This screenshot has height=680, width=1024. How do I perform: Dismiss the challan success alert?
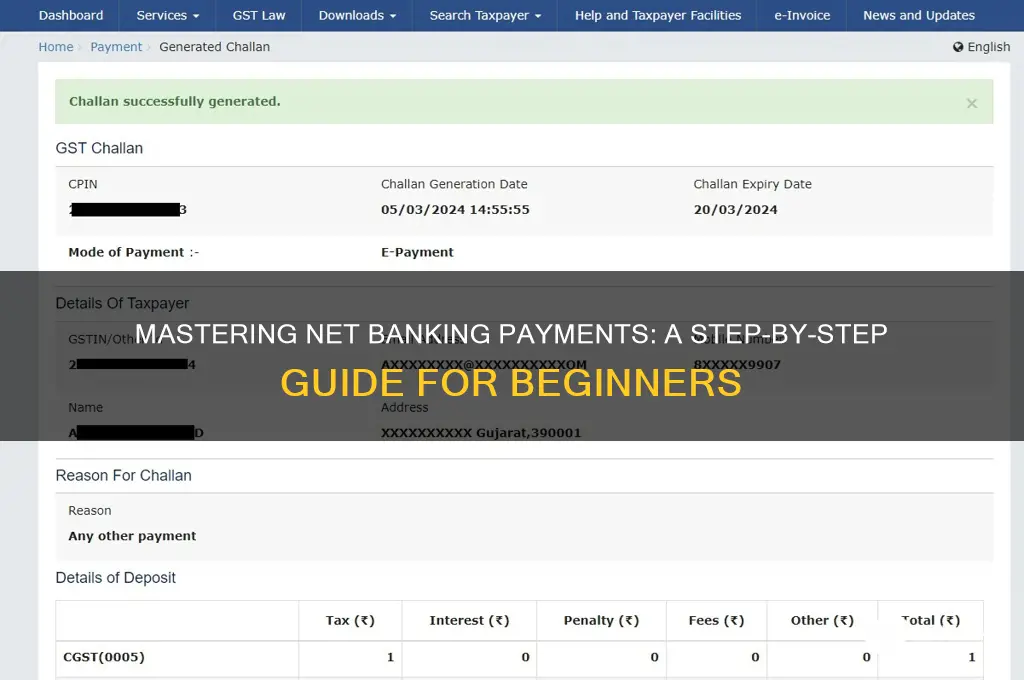tap(972, 103)
